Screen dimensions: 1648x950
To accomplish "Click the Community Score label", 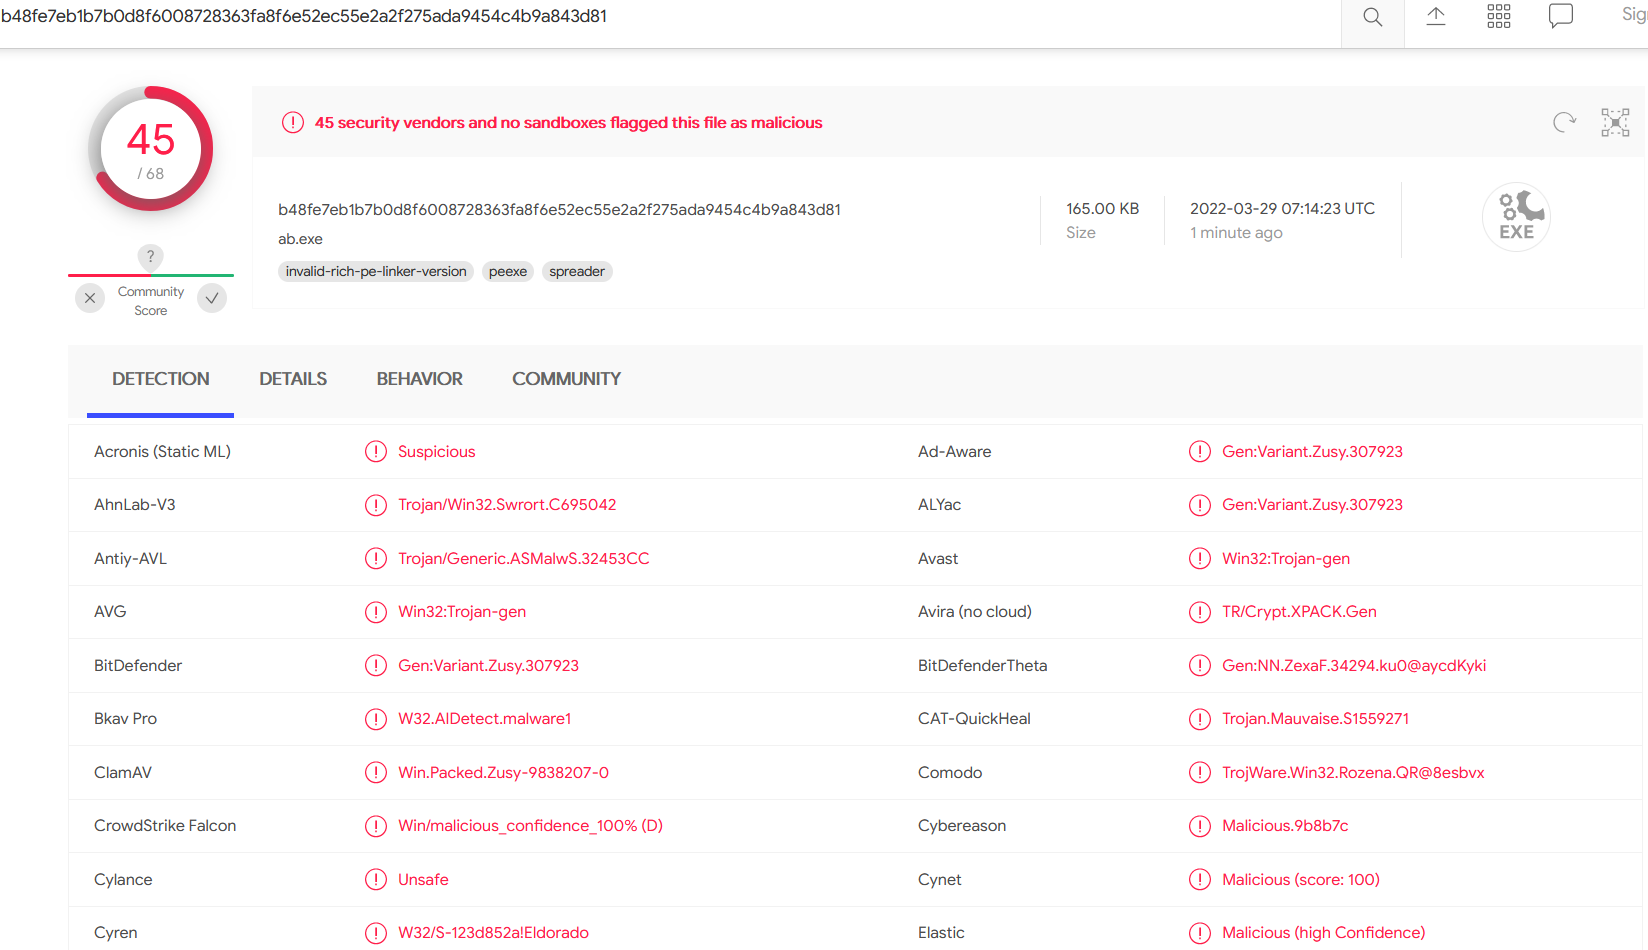I will pyautogui.click(x=151, y=301).
